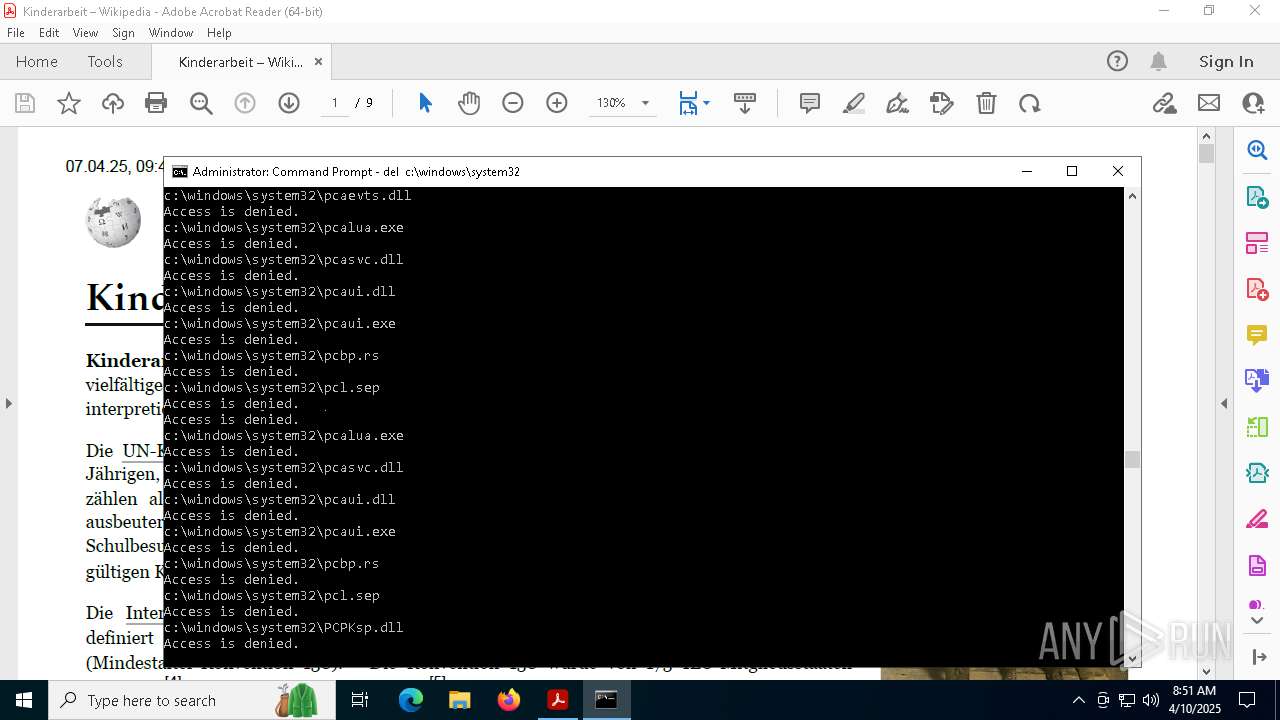Switch to the Home tab

point(37,62)
